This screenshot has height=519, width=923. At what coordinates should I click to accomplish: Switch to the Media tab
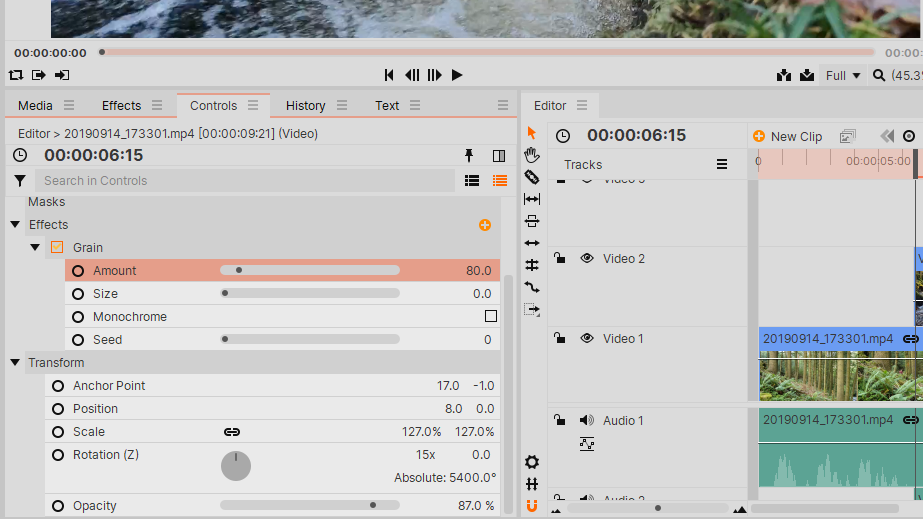point(35,106)
